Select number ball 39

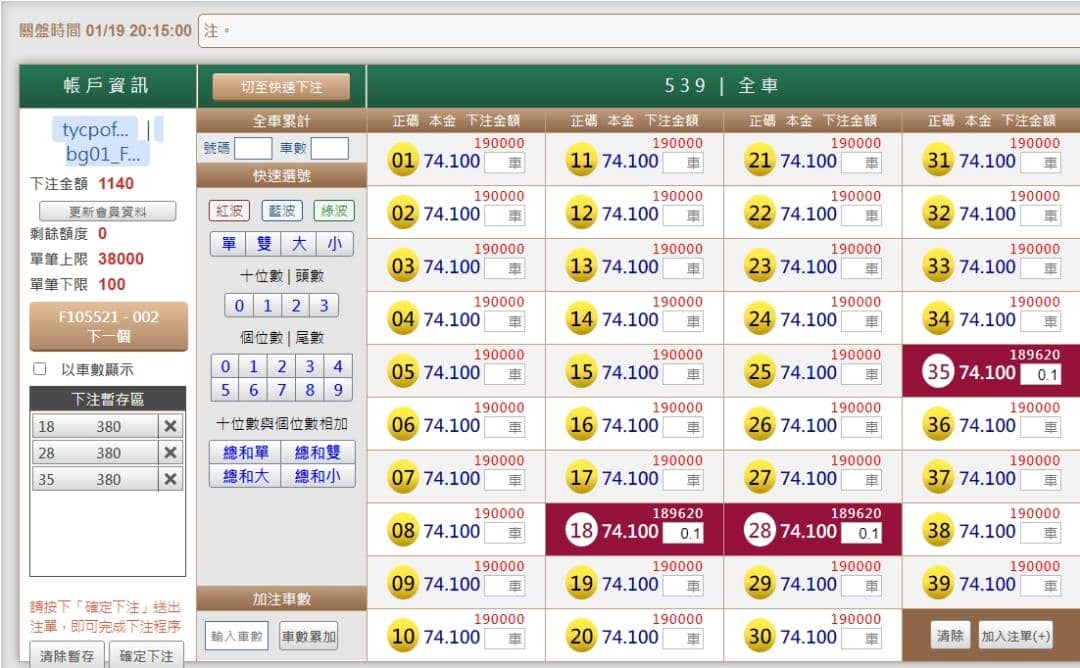(938, 584)
